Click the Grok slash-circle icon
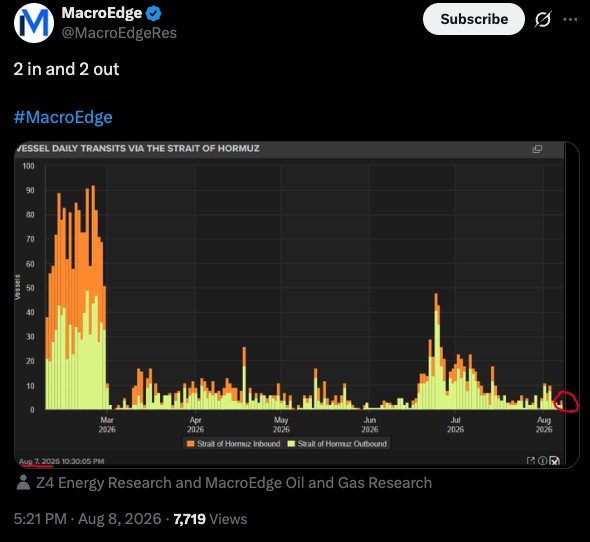The image size is (590, 542). pyautogui.click(x=543, y=19)
